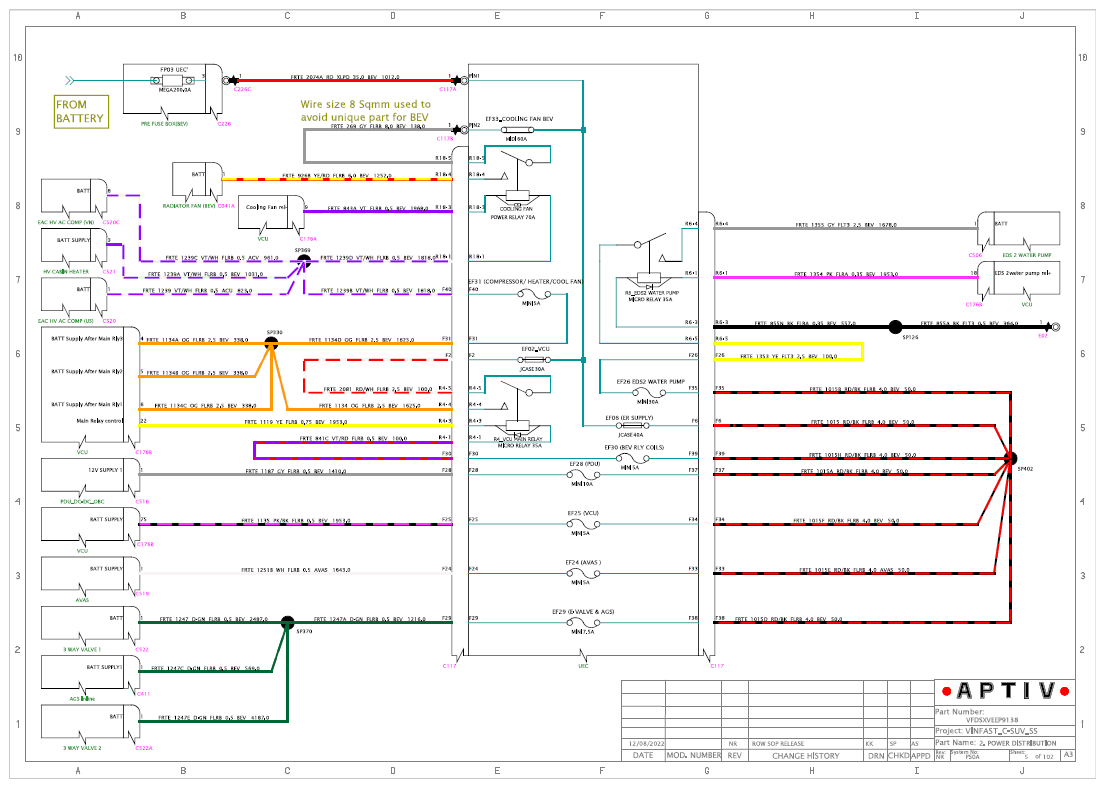
Task: Select the SP370 splice node
Action: [288, 622]
